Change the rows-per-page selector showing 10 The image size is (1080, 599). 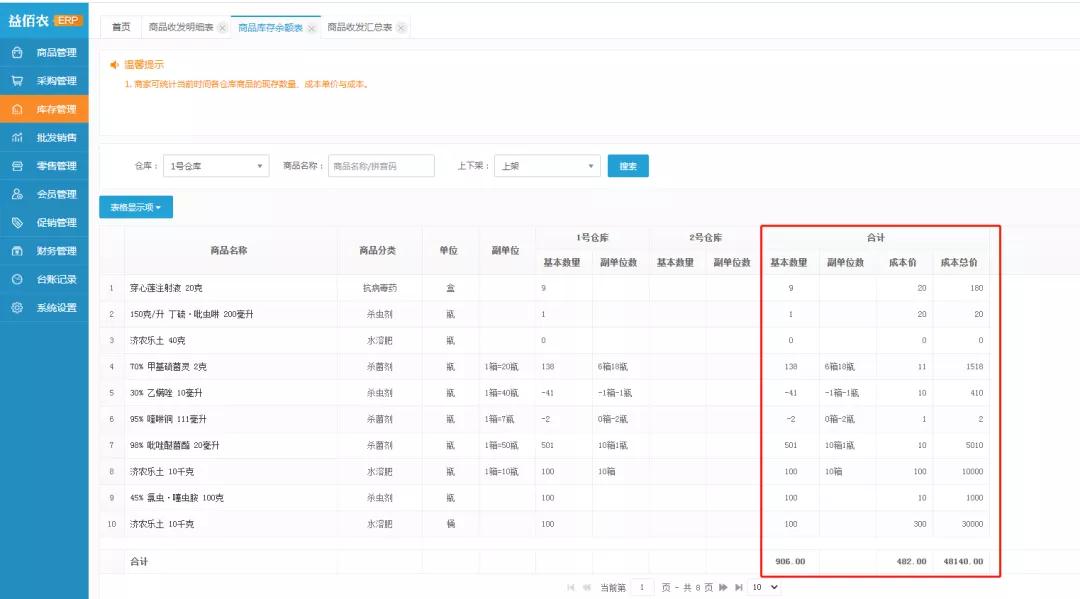765,588
